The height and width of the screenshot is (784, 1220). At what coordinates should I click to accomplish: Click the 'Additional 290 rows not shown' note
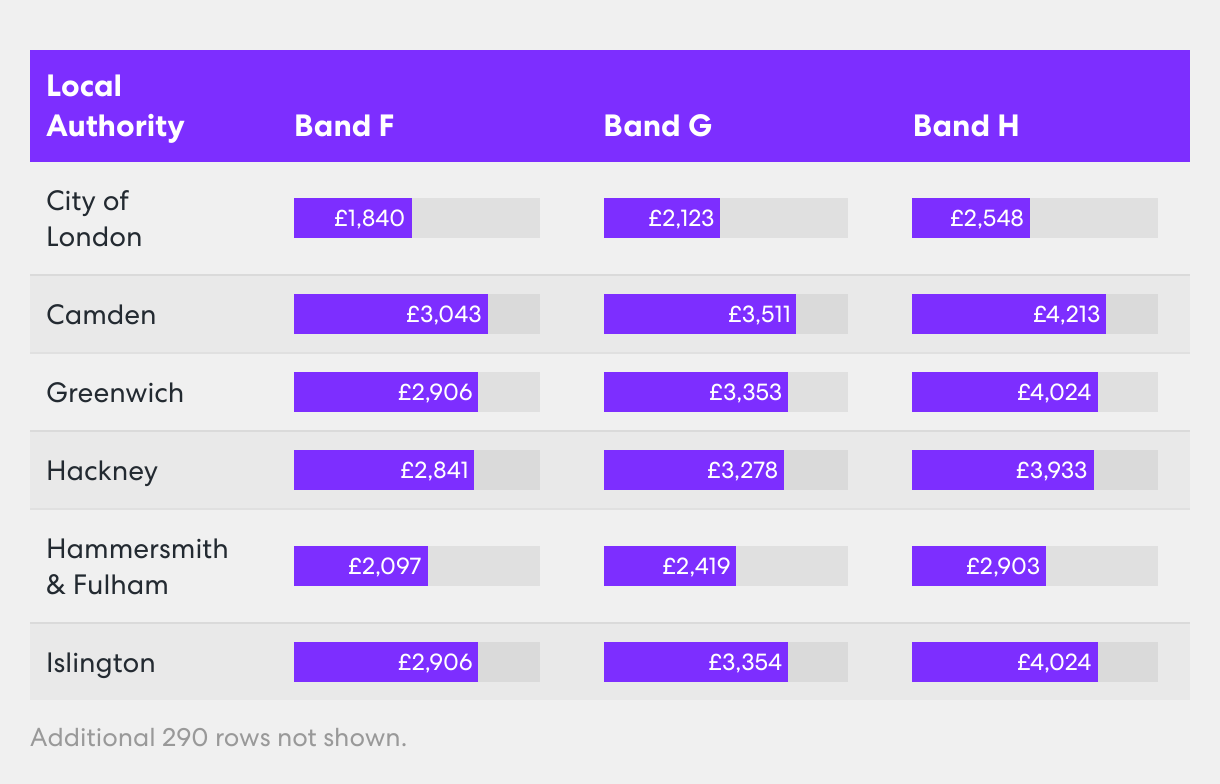coord(219,739)
